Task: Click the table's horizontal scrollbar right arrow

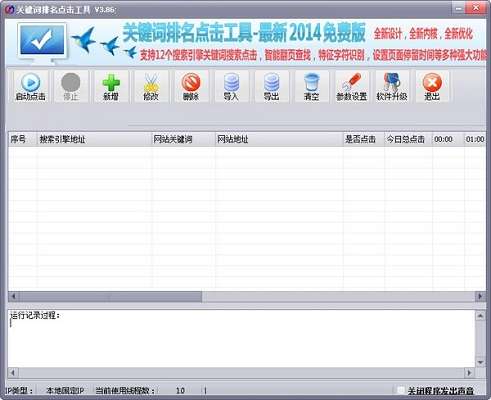Action: click(x=480, y=296)
